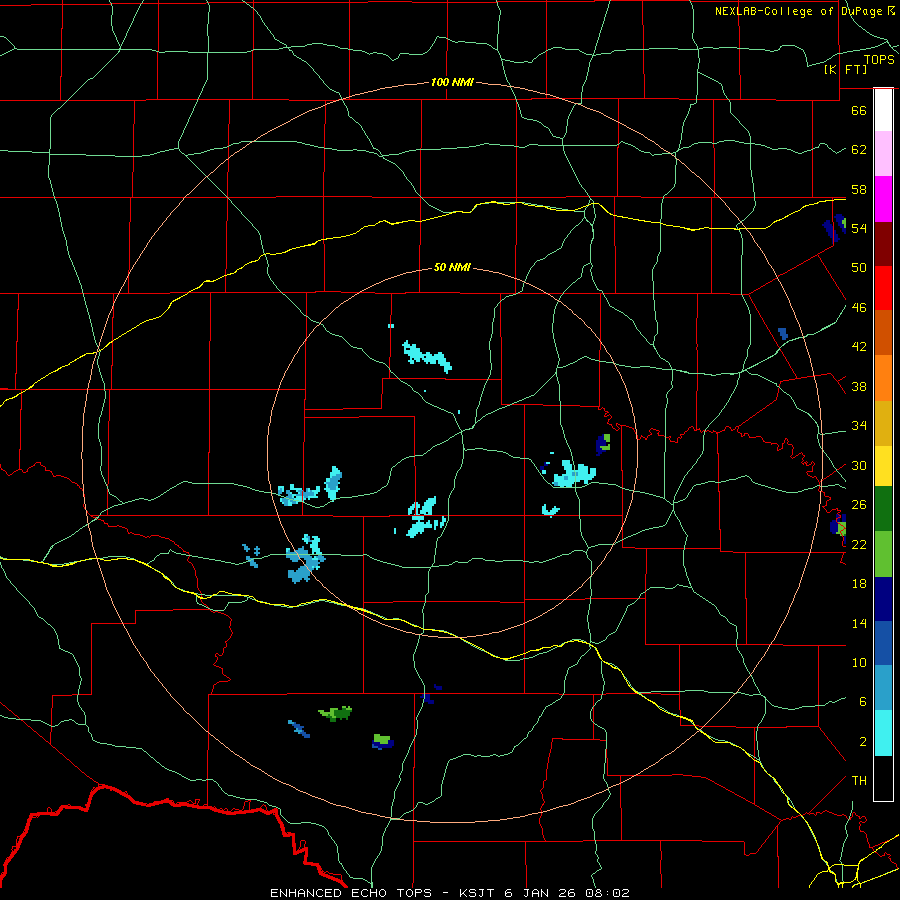Select the magenta legend swatch
Viewport: 900px width, 900px height.
pyautogui.click(x=883, y=199)
